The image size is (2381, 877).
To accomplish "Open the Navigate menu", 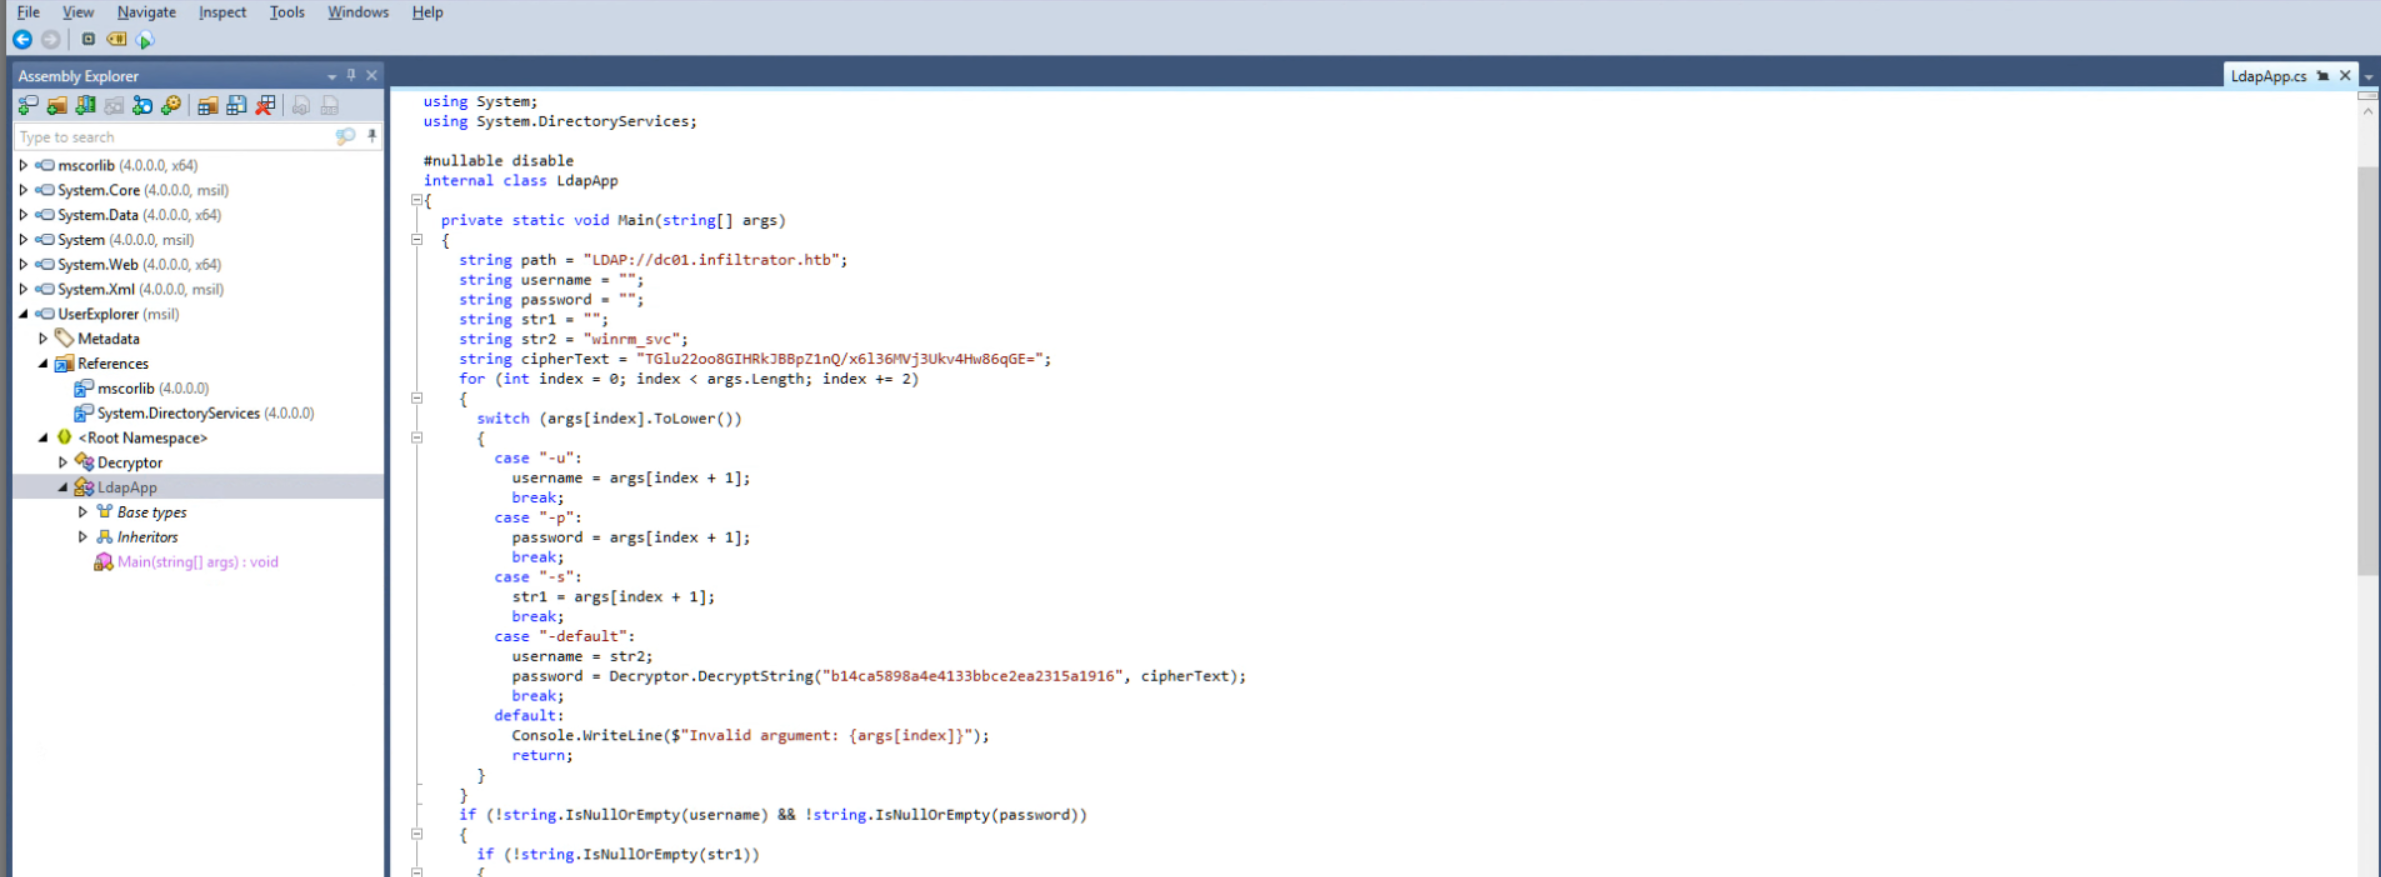I will (x=146, y=12).
